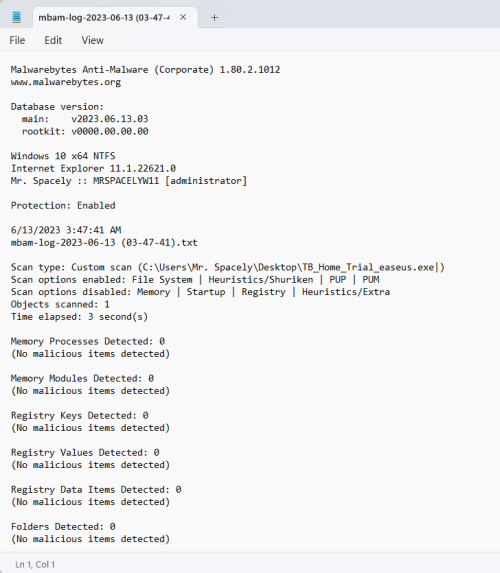The image size is (500, 573).
Task: Place cursor on www.malwarebytes.org line
Action: (66, 82)
